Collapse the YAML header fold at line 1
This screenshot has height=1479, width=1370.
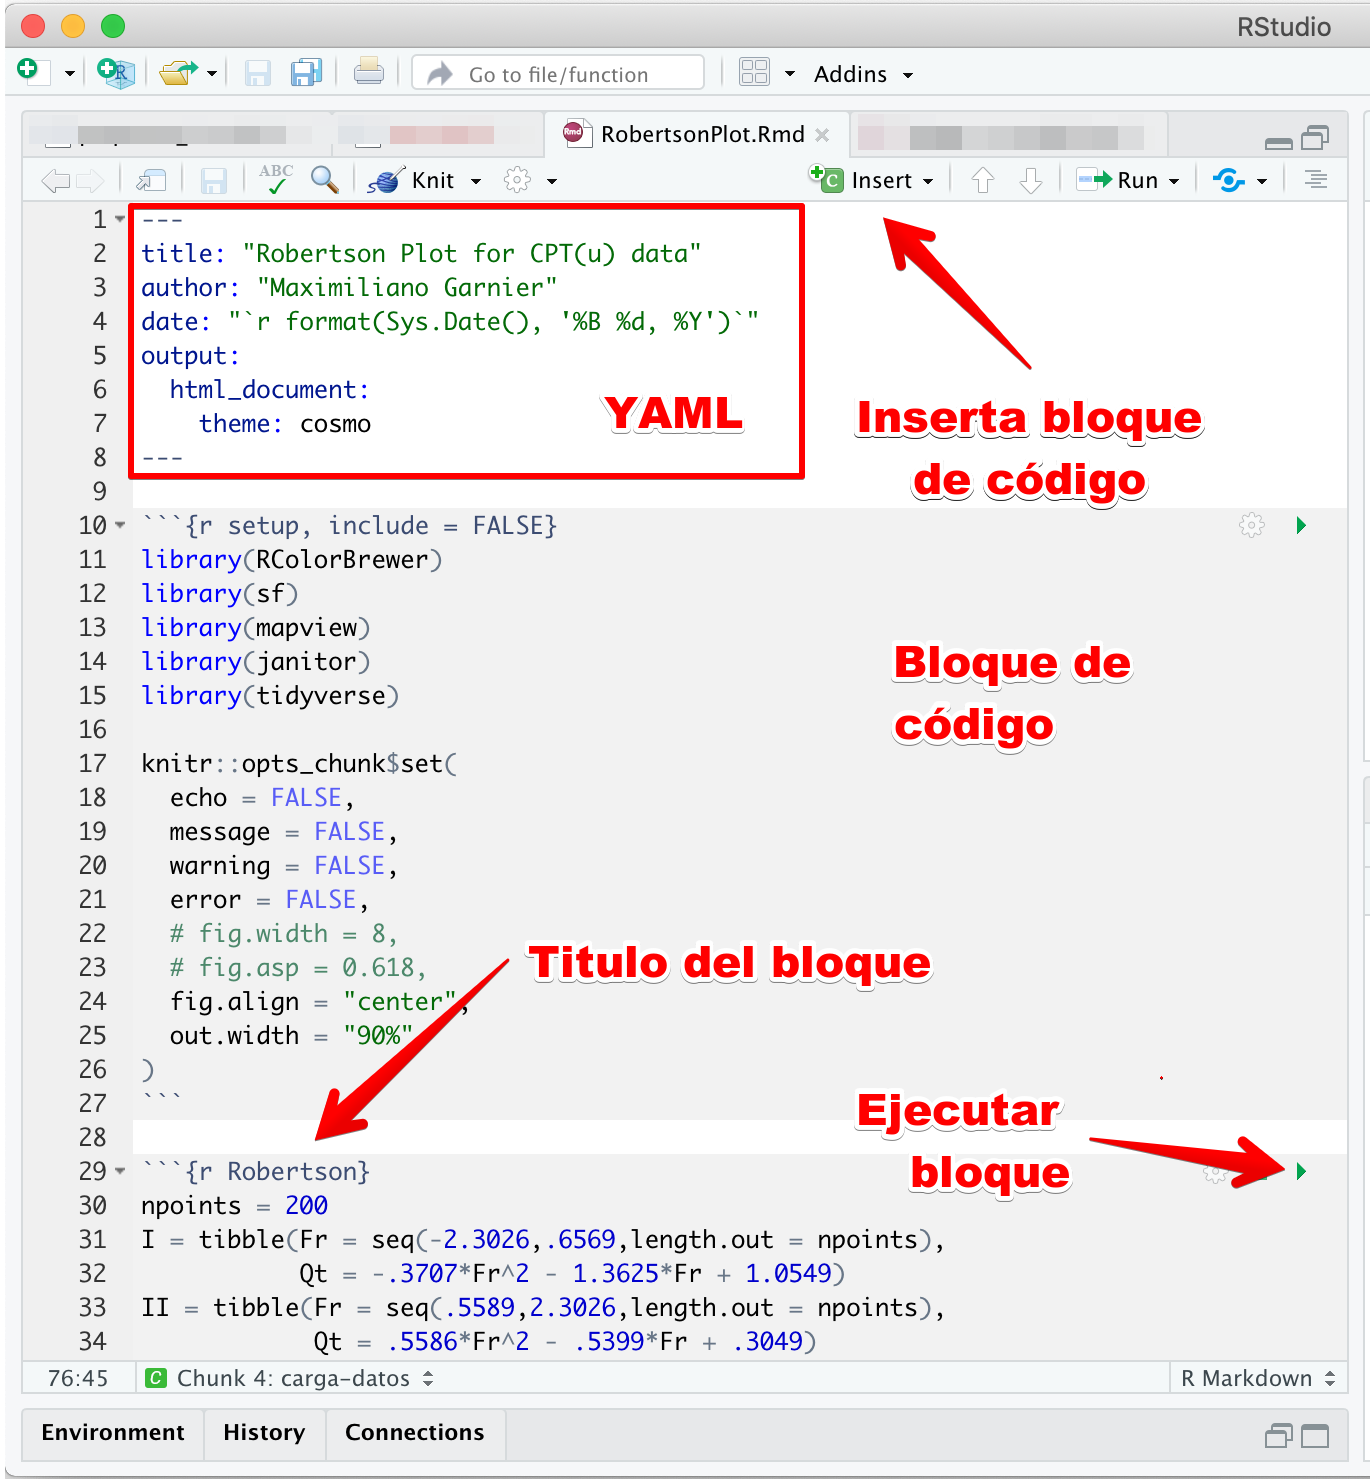click(x=120, y=219)
